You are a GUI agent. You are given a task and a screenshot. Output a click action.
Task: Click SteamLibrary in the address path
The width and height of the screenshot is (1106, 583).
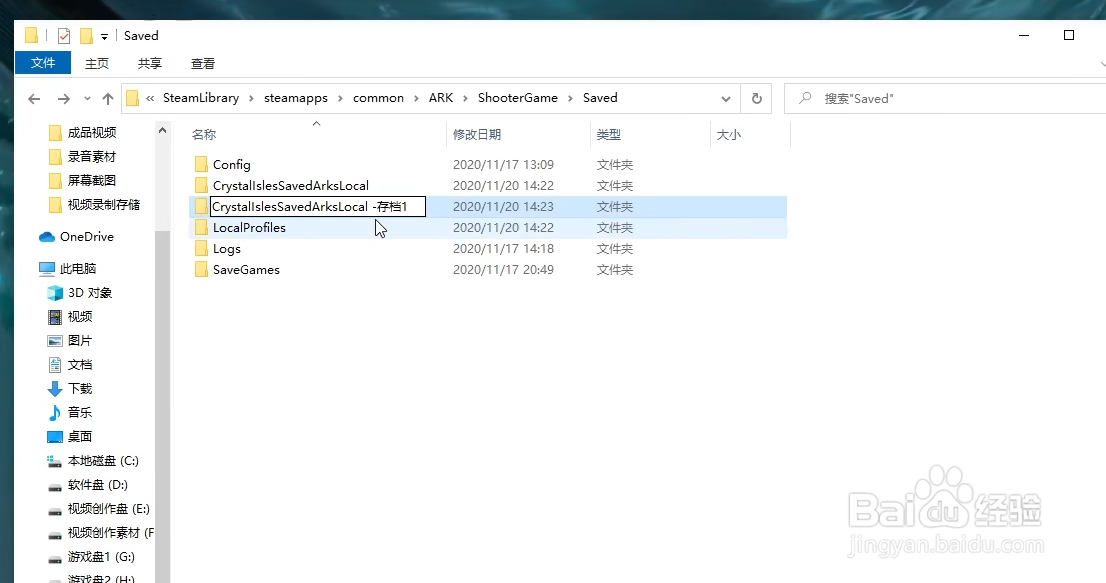coord(201,98)
